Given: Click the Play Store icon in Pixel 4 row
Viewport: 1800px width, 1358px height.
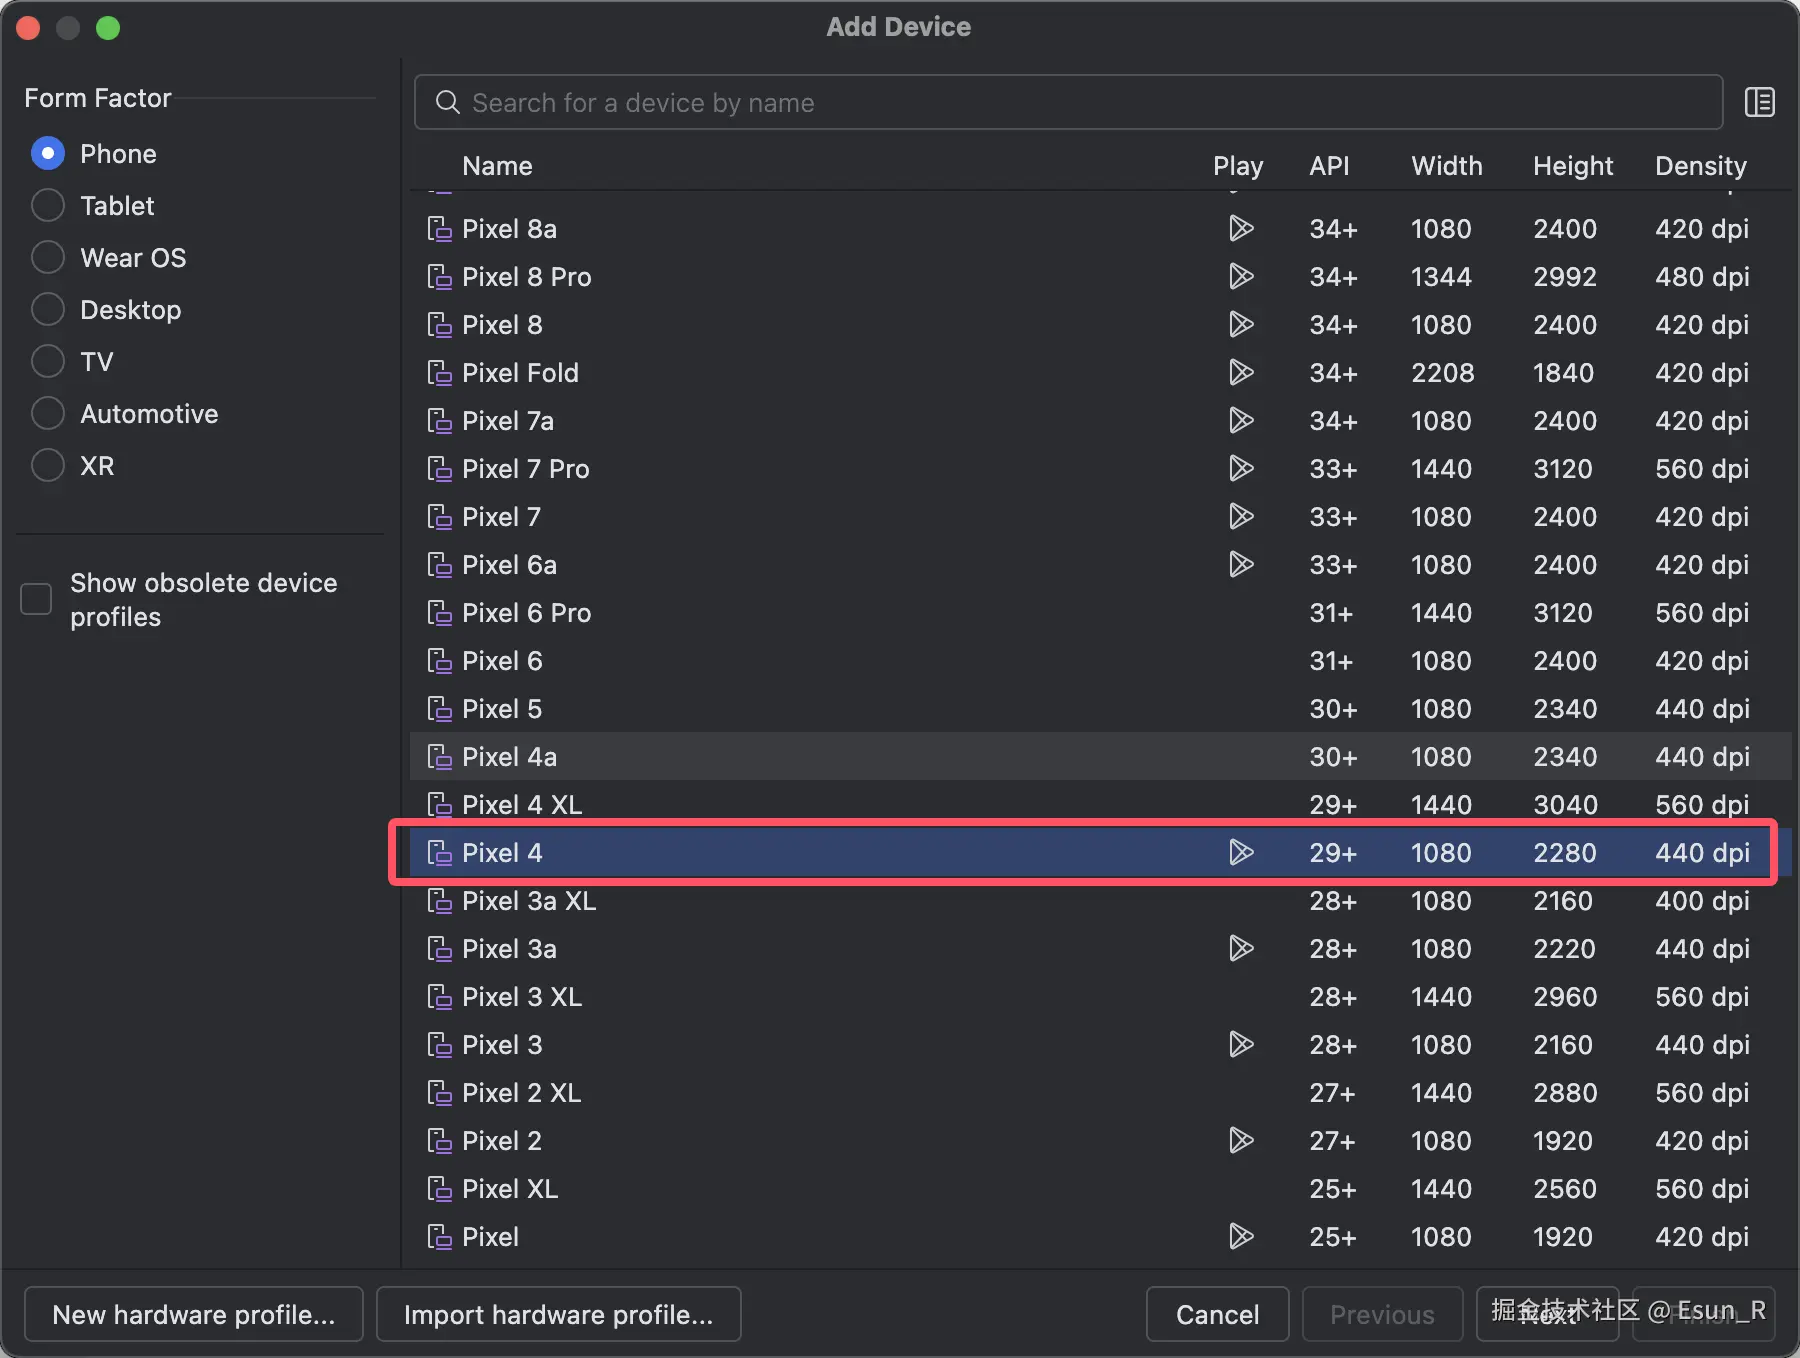Looking at the screenshot, I should [1241, 853].
